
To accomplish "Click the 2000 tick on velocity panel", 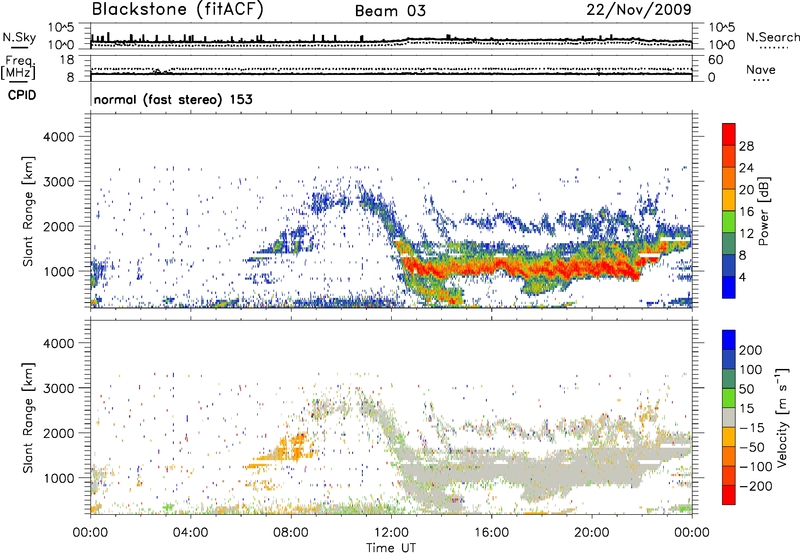I will [59, 433].
